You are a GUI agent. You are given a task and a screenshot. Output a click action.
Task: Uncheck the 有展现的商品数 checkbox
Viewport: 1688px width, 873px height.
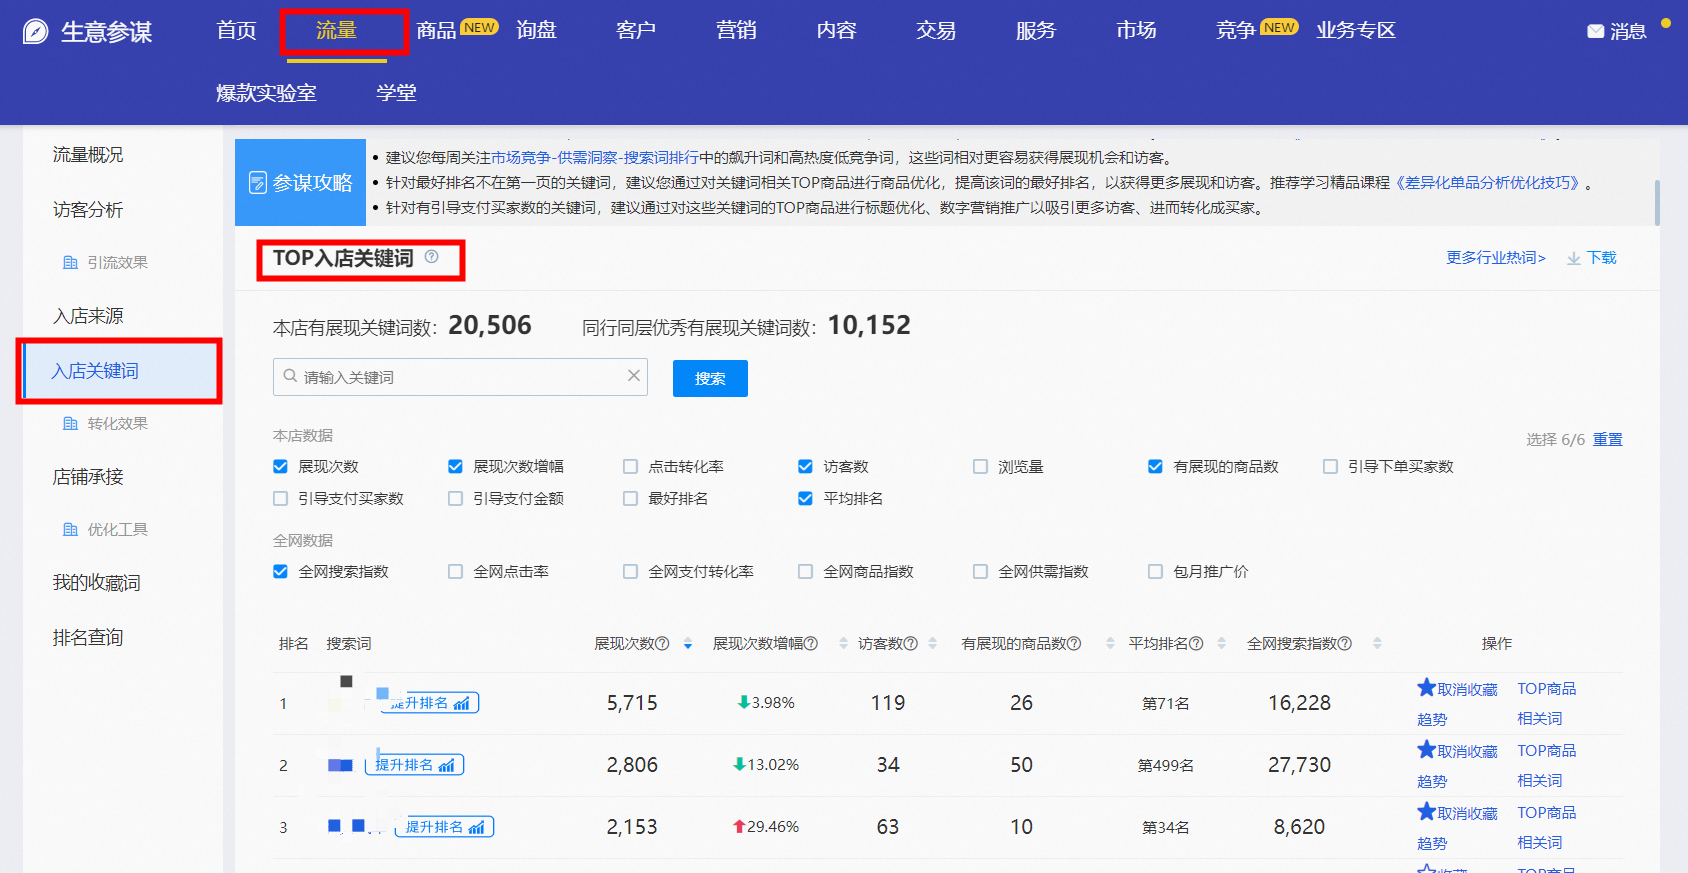click(x=1155, y=466)
